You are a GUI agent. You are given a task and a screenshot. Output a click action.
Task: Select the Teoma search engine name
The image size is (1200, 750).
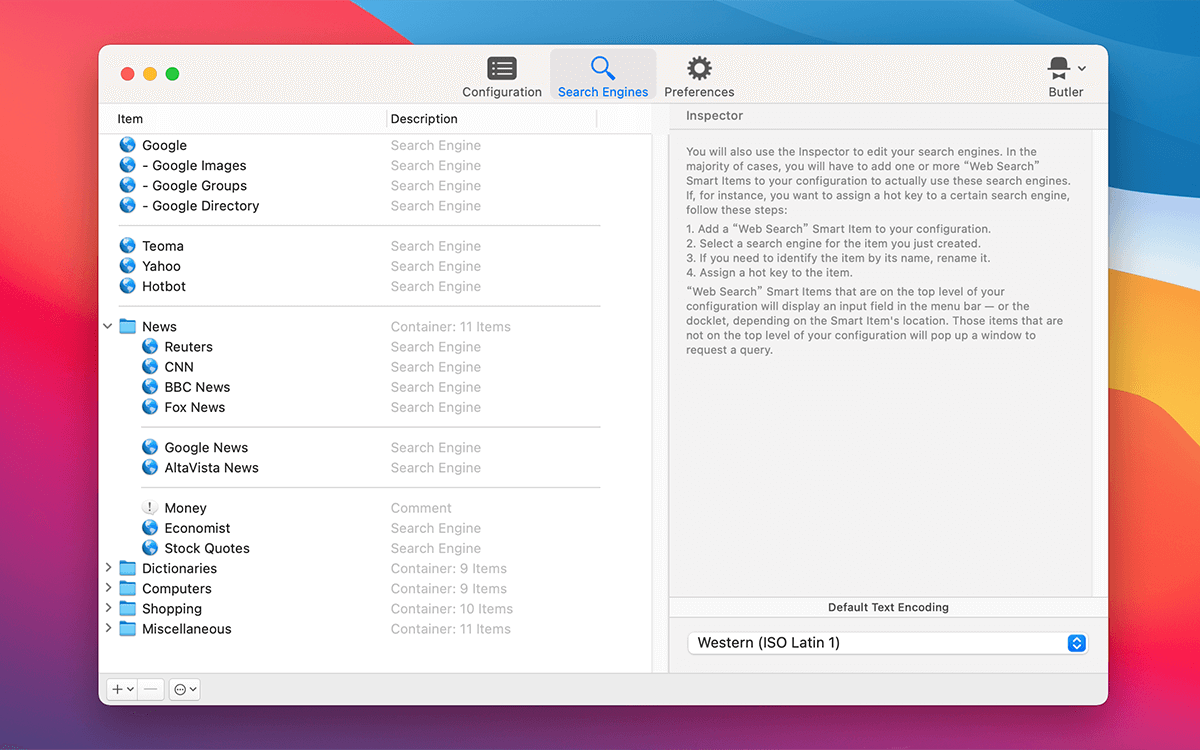click(163, 246)
